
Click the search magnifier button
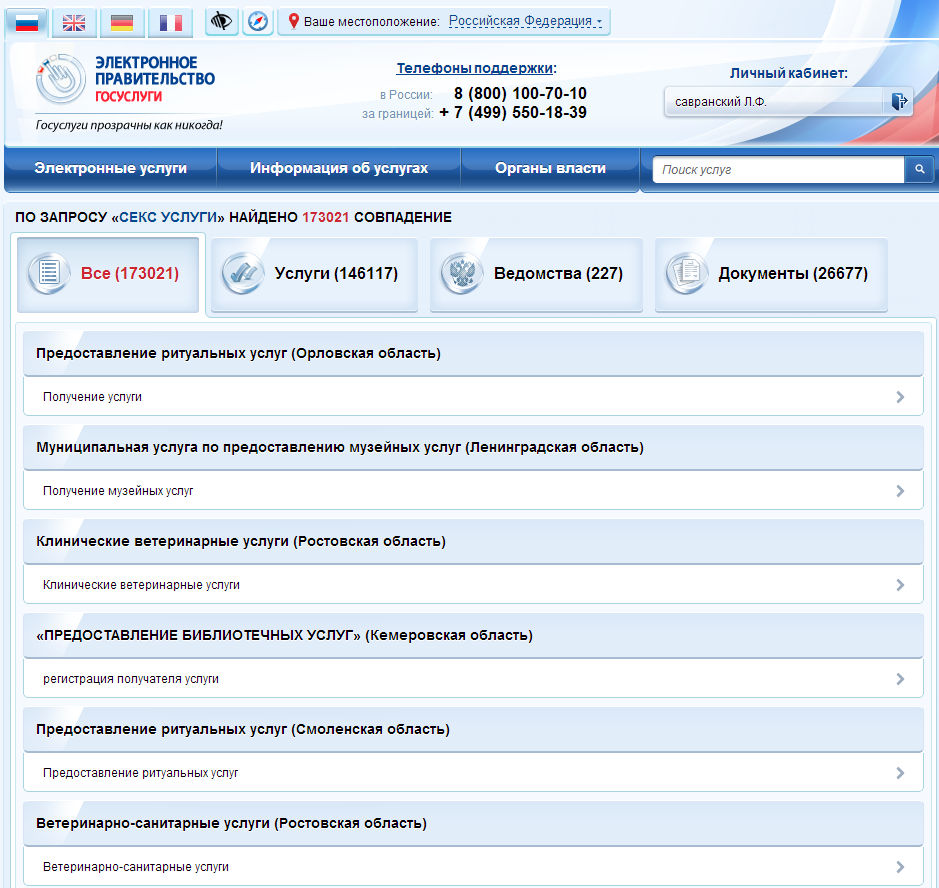[919, 169]
